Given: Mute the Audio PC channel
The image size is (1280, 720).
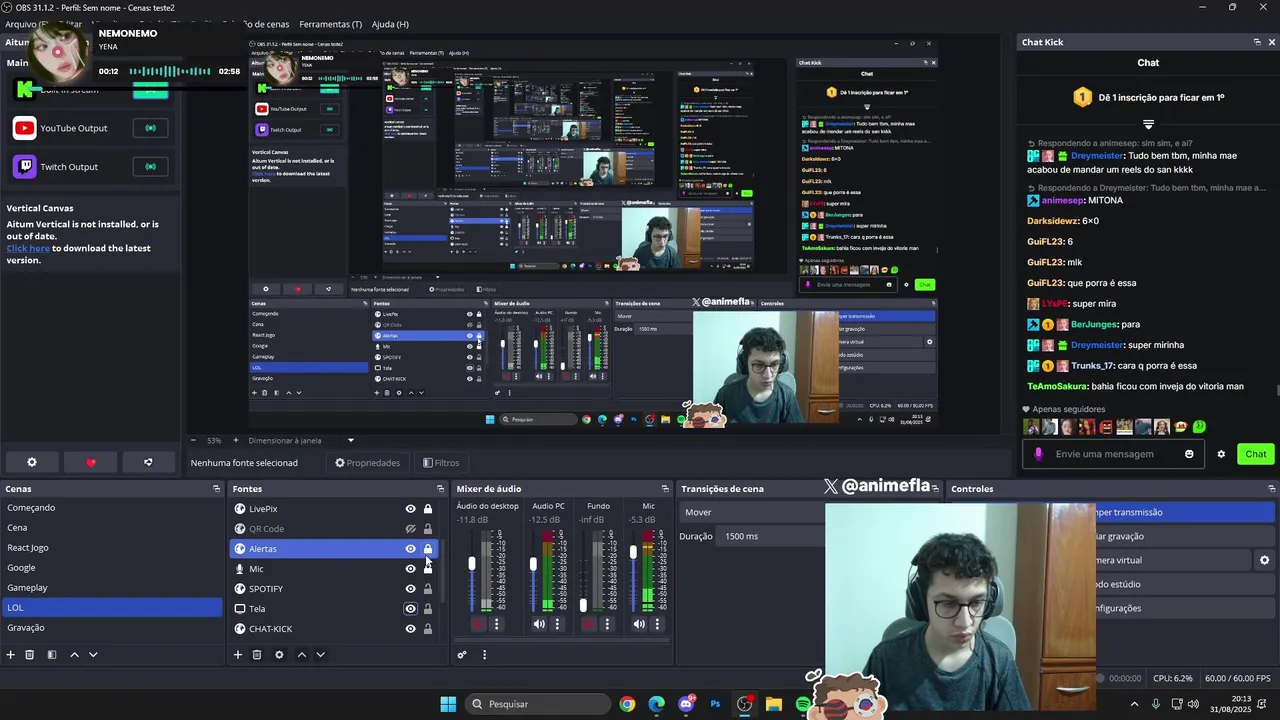Looking at the screenshot, I should 539,624.
